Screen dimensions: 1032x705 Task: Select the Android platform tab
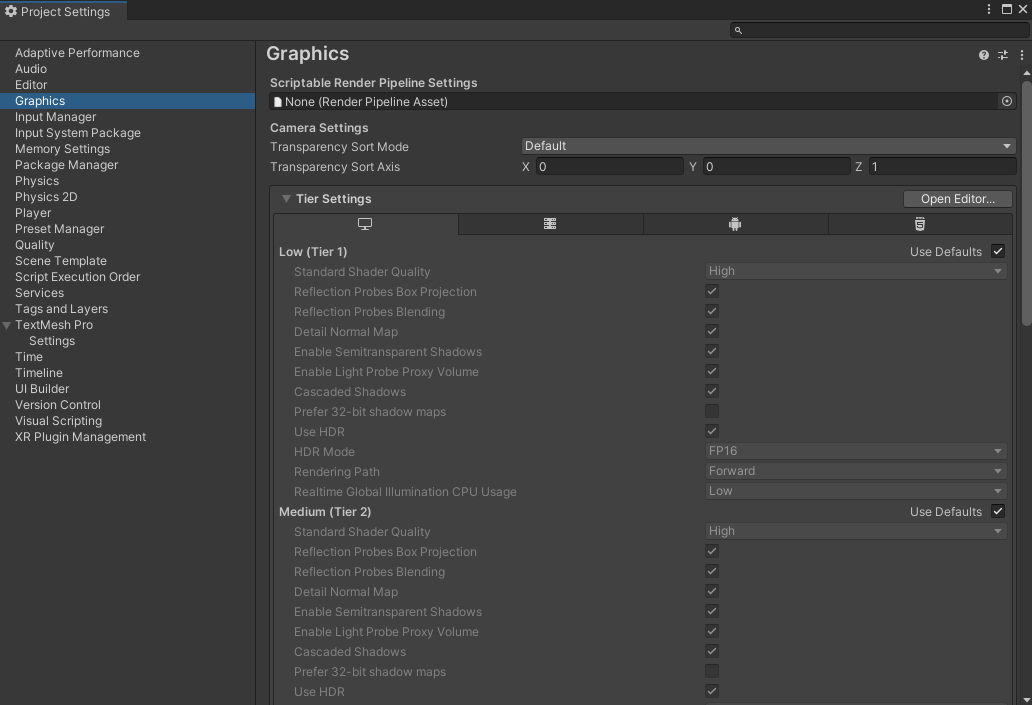click(x=735, y=224)
